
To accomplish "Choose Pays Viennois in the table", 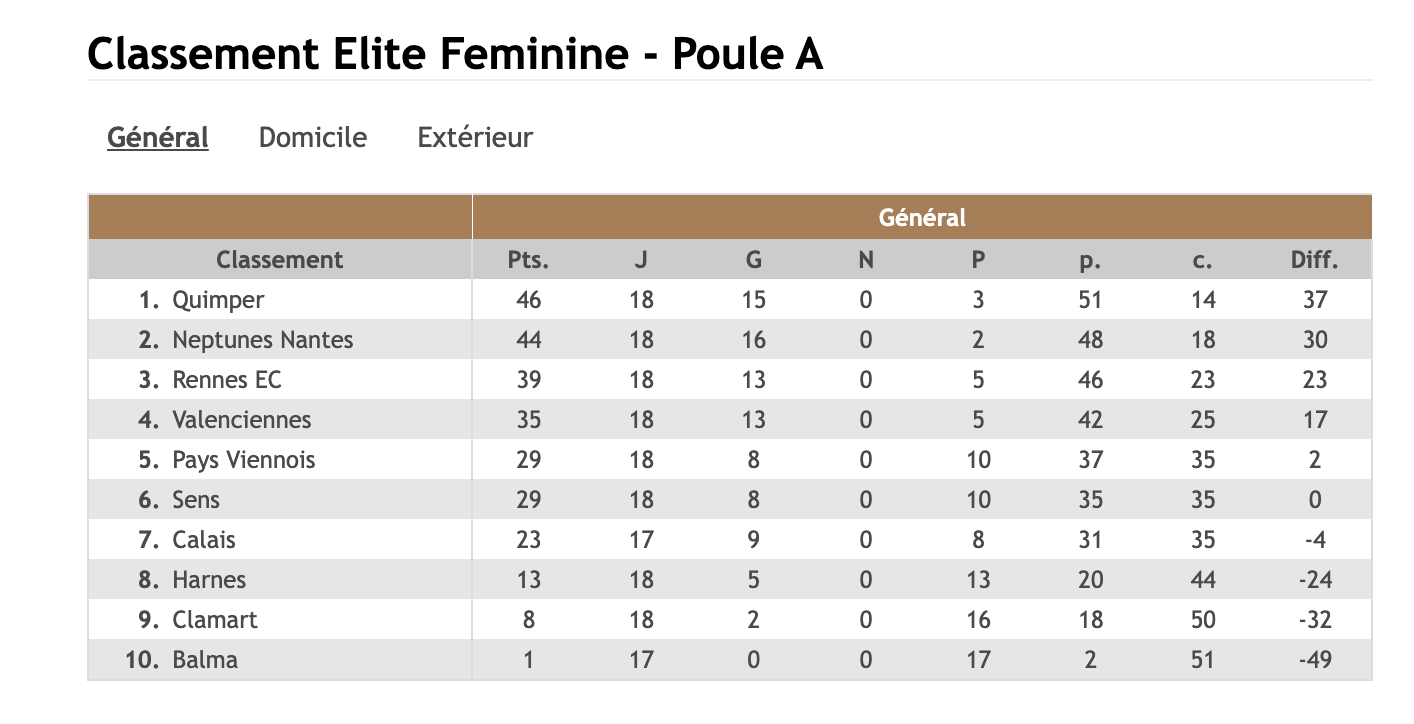I will pyautogui.click(x=243, y=460).
